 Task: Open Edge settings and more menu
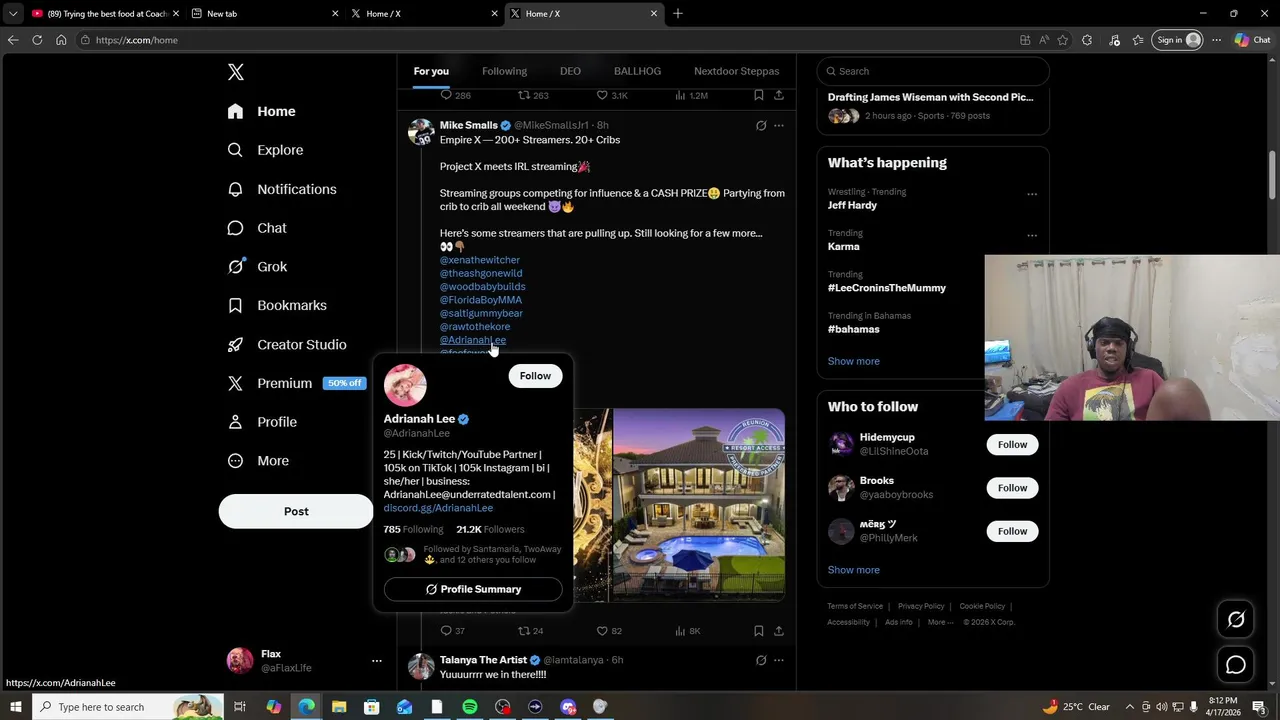click(x=1216, y=40)
